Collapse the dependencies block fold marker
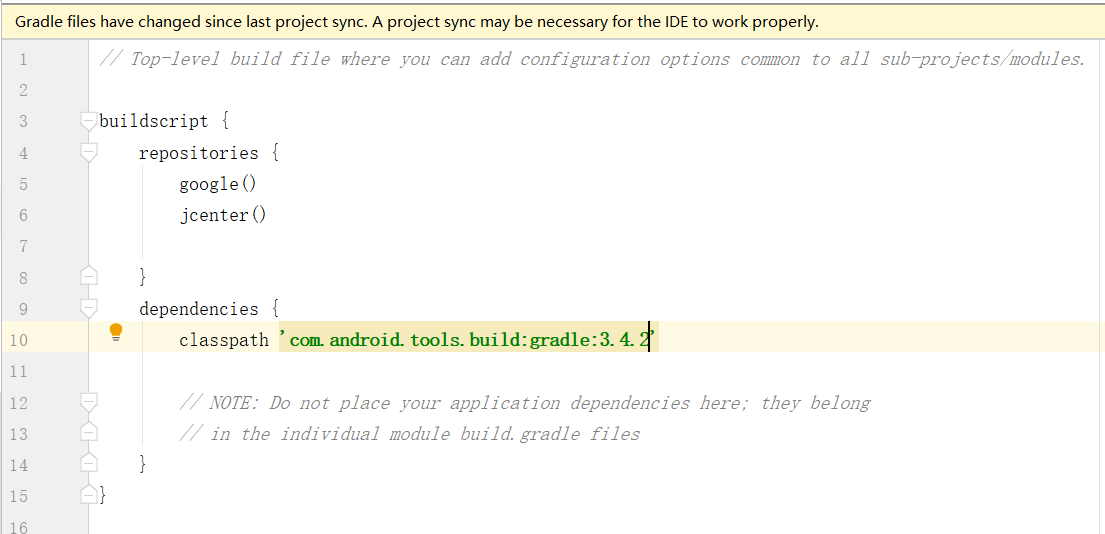1105x534 pixels. (x=88, y=309)
